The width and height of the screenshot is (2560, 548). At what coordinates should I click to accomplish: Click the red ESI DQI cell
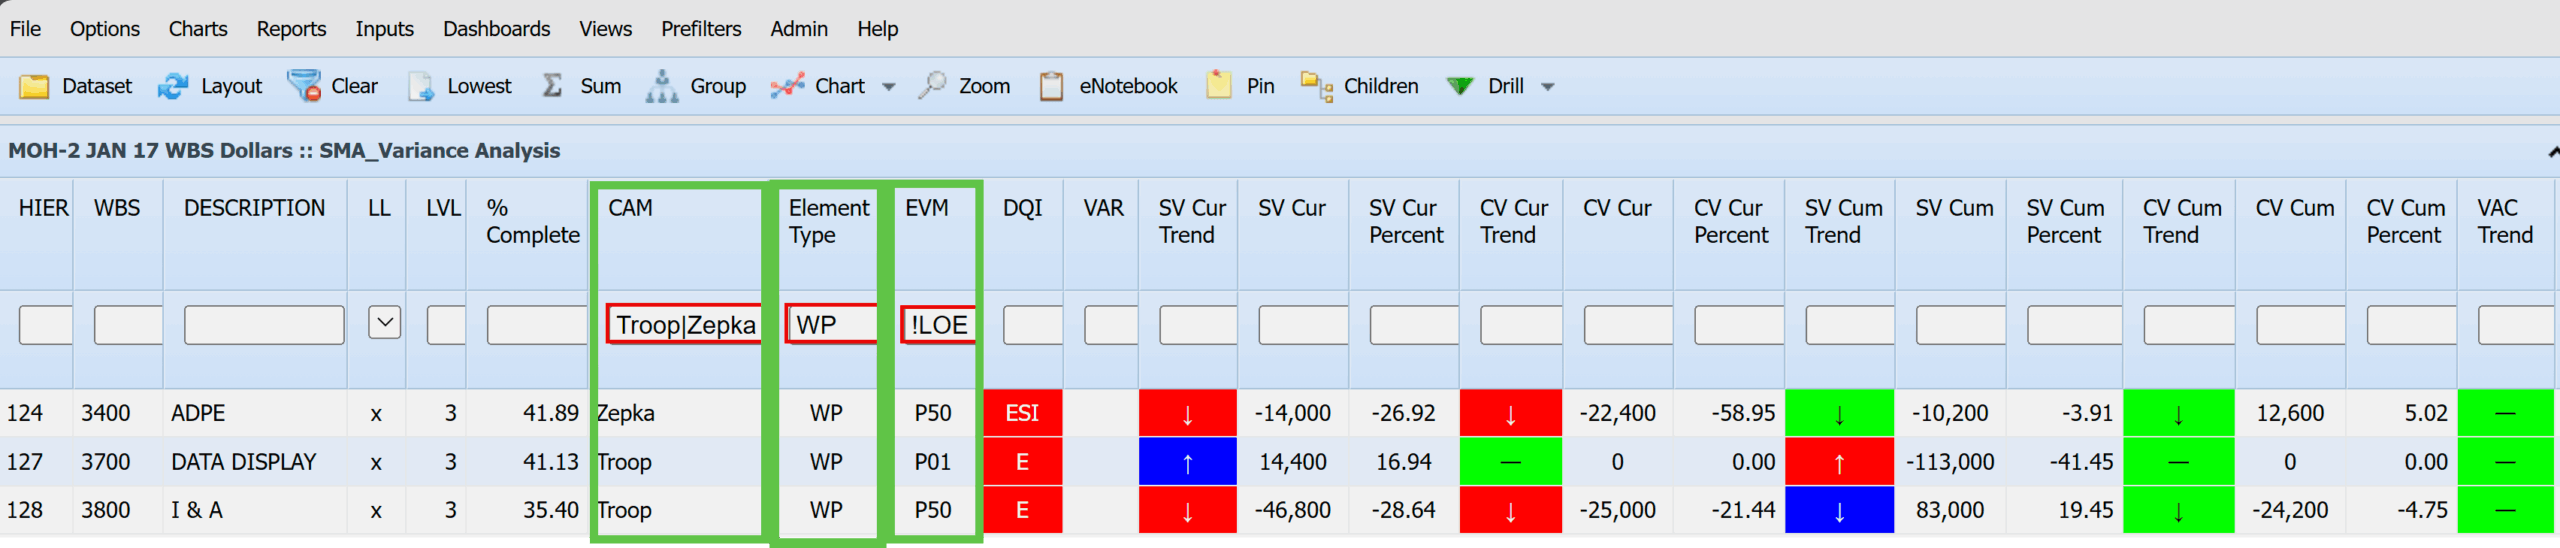(1022, 413)
